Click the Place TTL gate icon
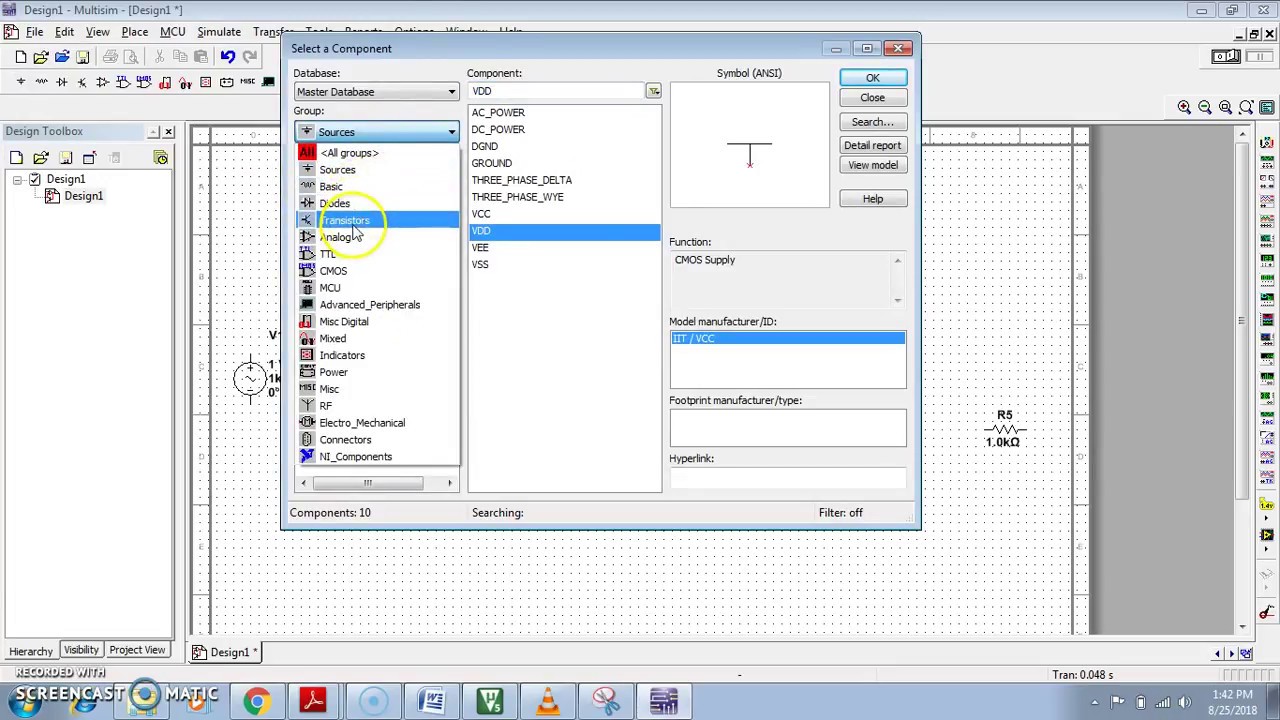This screenshot has height=720, width=1280. tap(123, 82)
